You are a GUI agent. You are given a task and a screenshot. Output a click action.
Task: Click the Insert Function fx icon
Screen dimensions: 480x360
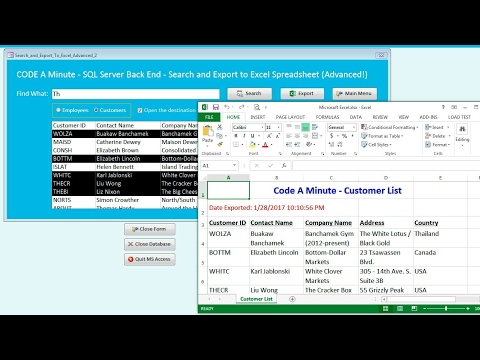(284, 165)
